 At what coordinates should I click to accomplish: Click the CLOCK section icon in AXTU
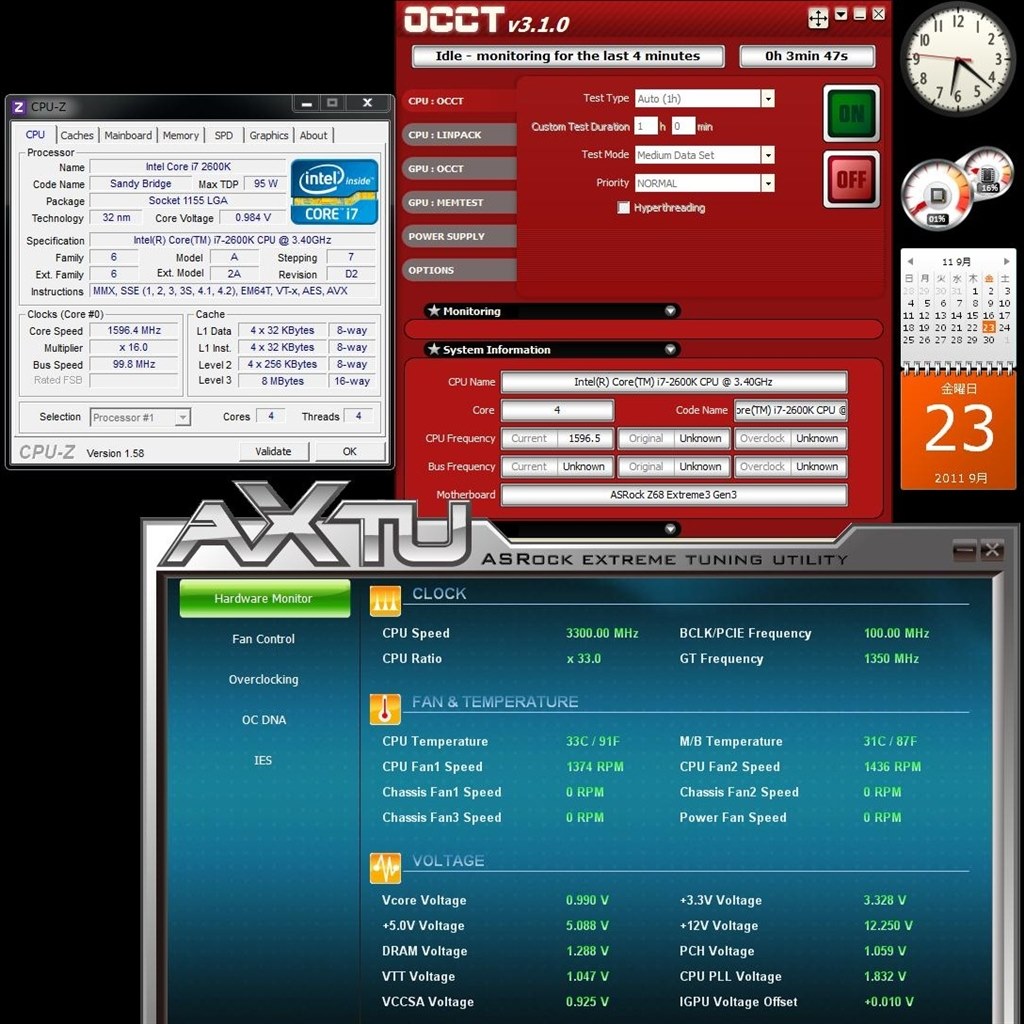[x=385, y=601]
